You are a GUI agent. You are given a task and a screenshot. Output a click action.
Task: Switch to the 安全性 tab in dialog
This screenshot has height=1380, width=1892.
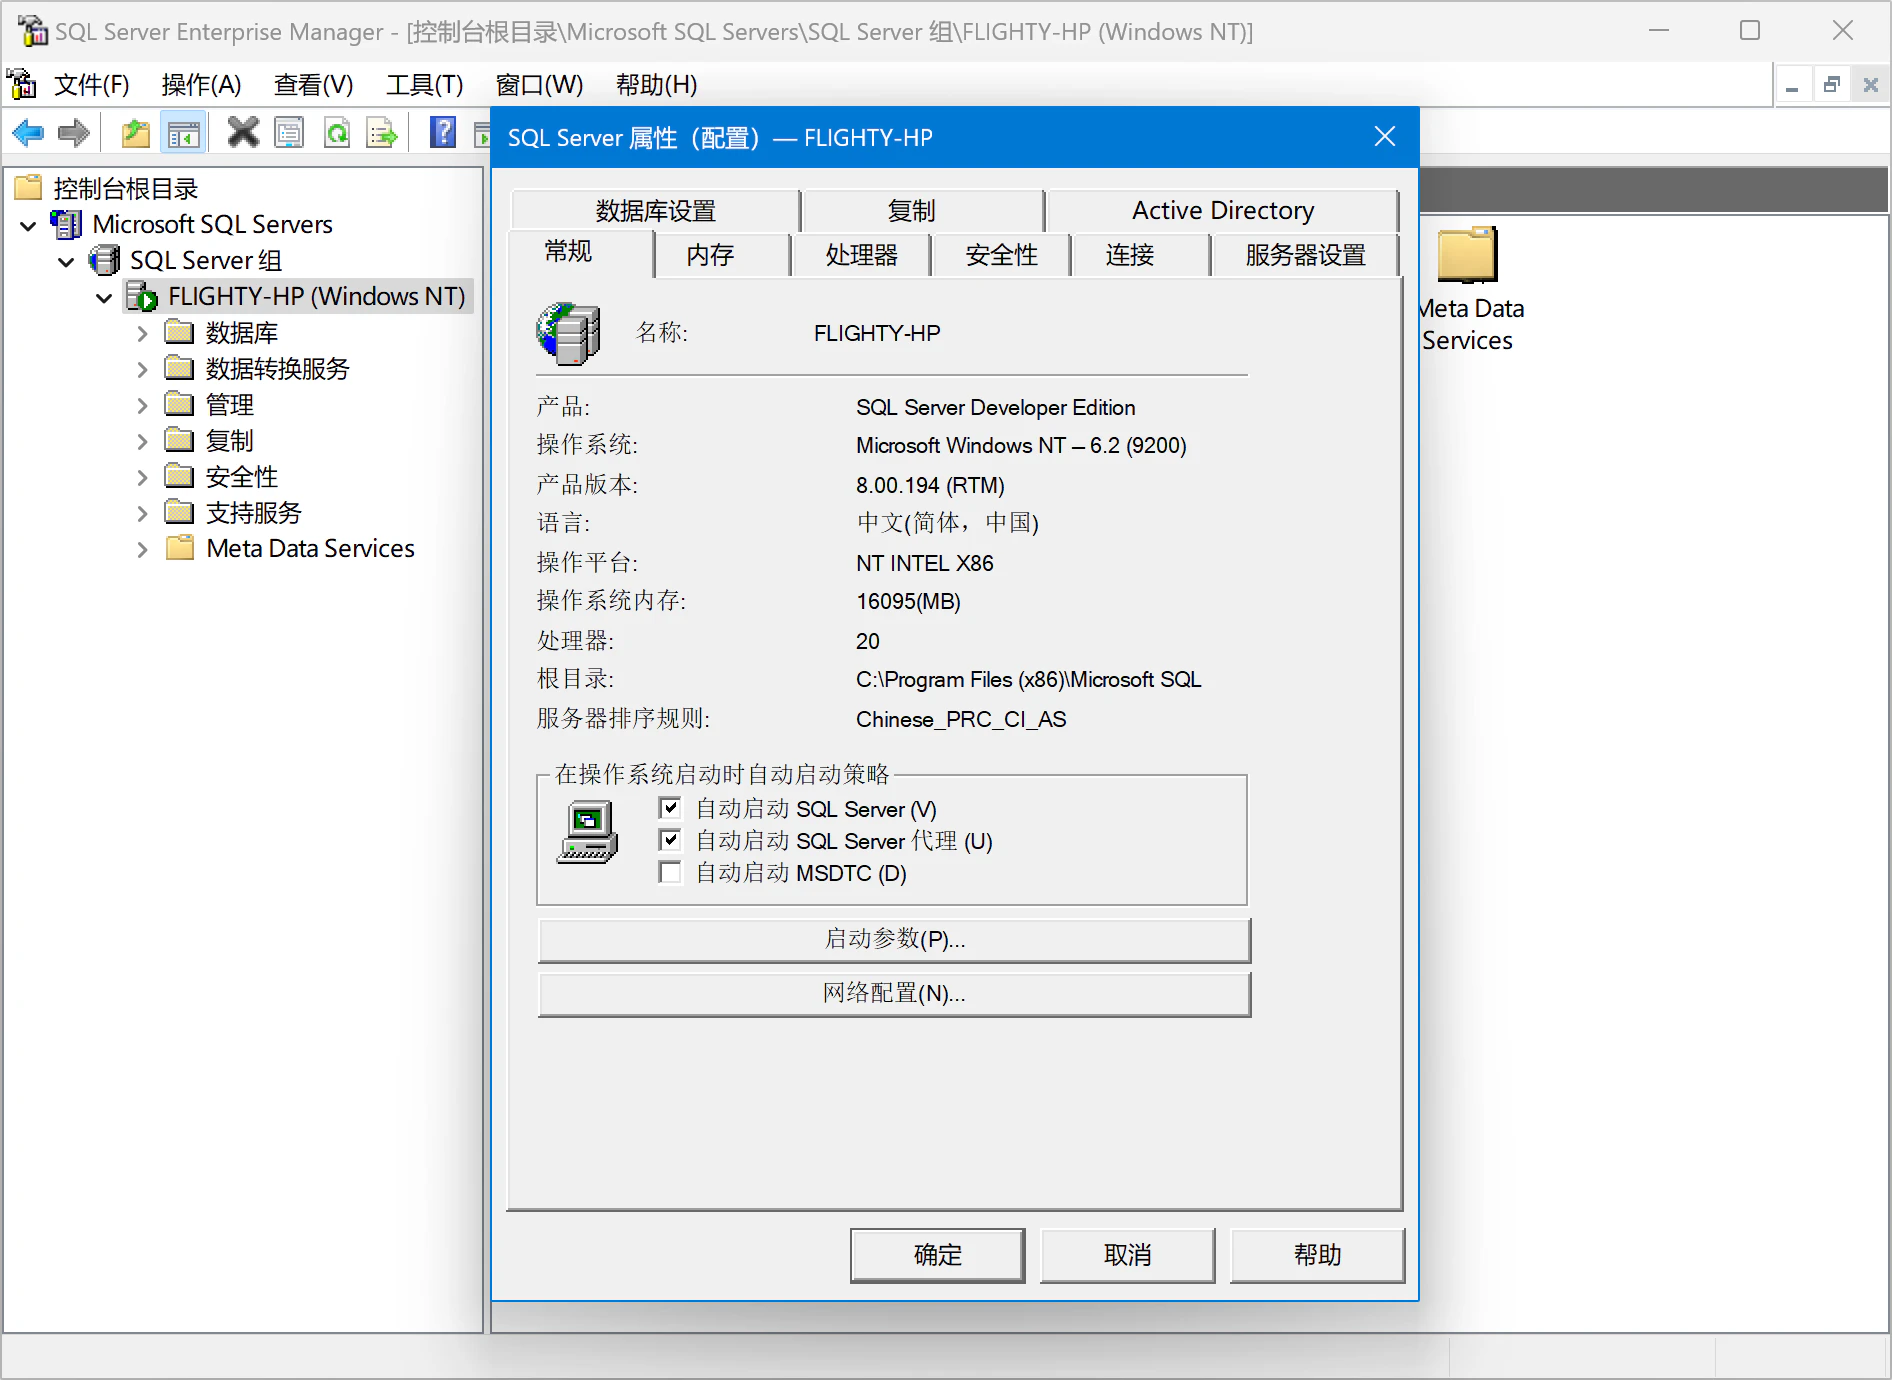[1001, 255]
